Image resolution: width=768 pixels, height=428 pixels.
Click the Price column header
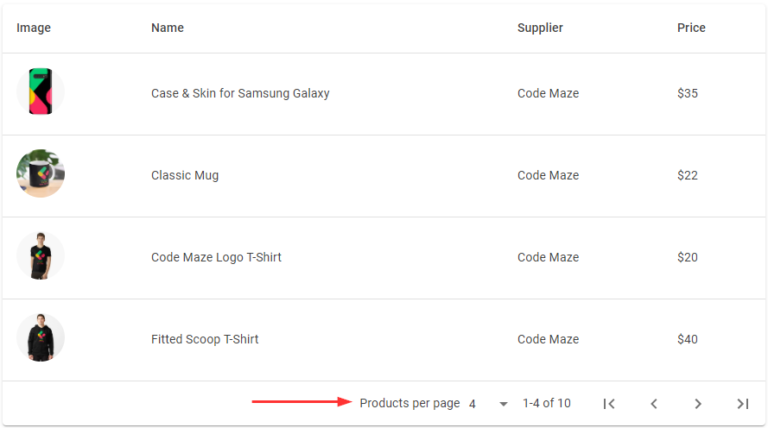pos(691,28)
